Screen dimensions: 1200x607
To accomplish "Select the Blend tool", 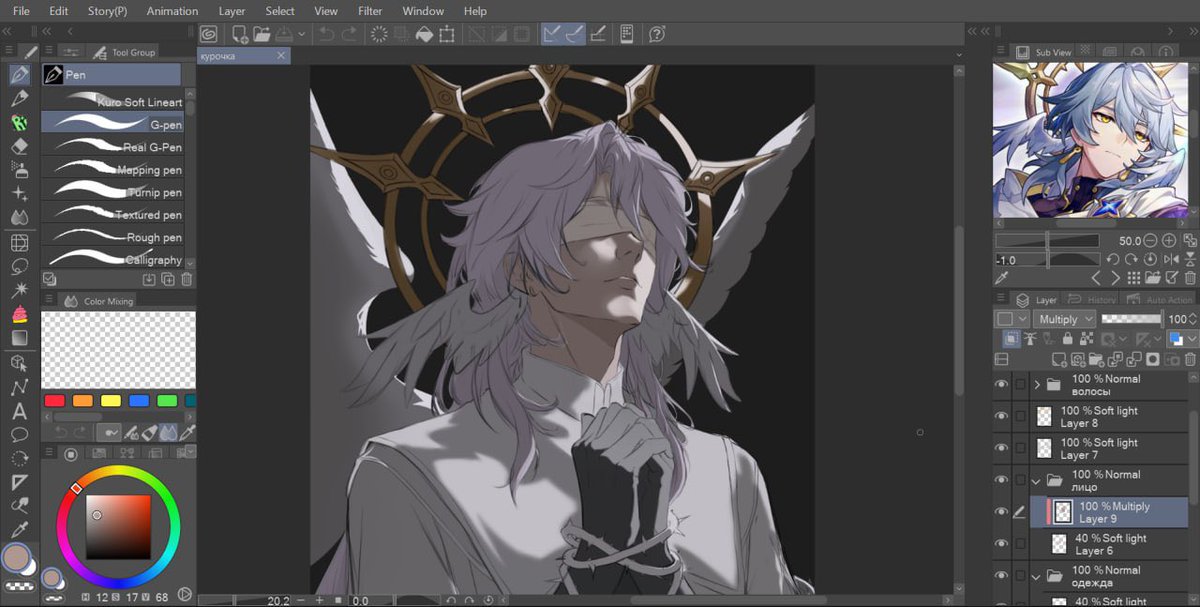I will click(19, 218).
